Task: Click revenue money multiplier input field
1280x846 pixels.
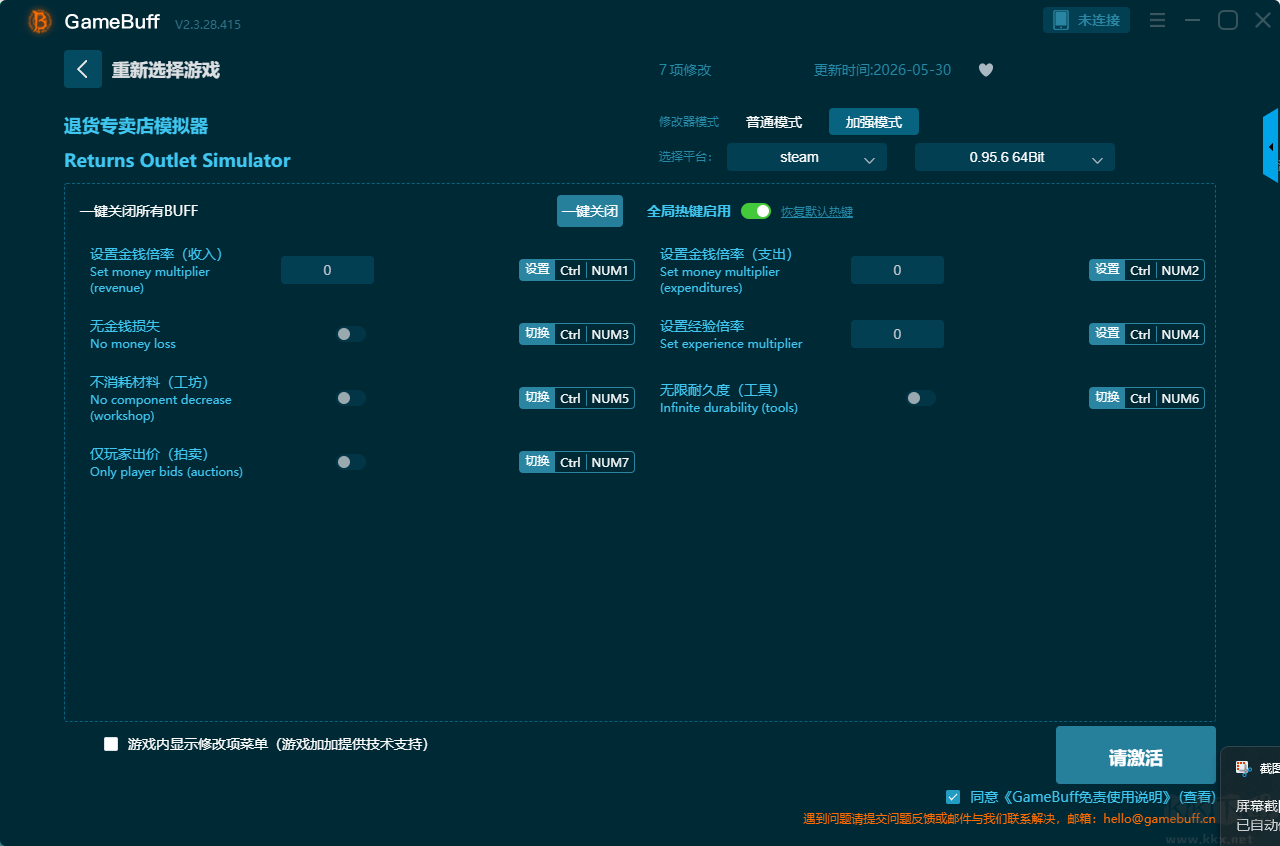Action: [327, 270]
